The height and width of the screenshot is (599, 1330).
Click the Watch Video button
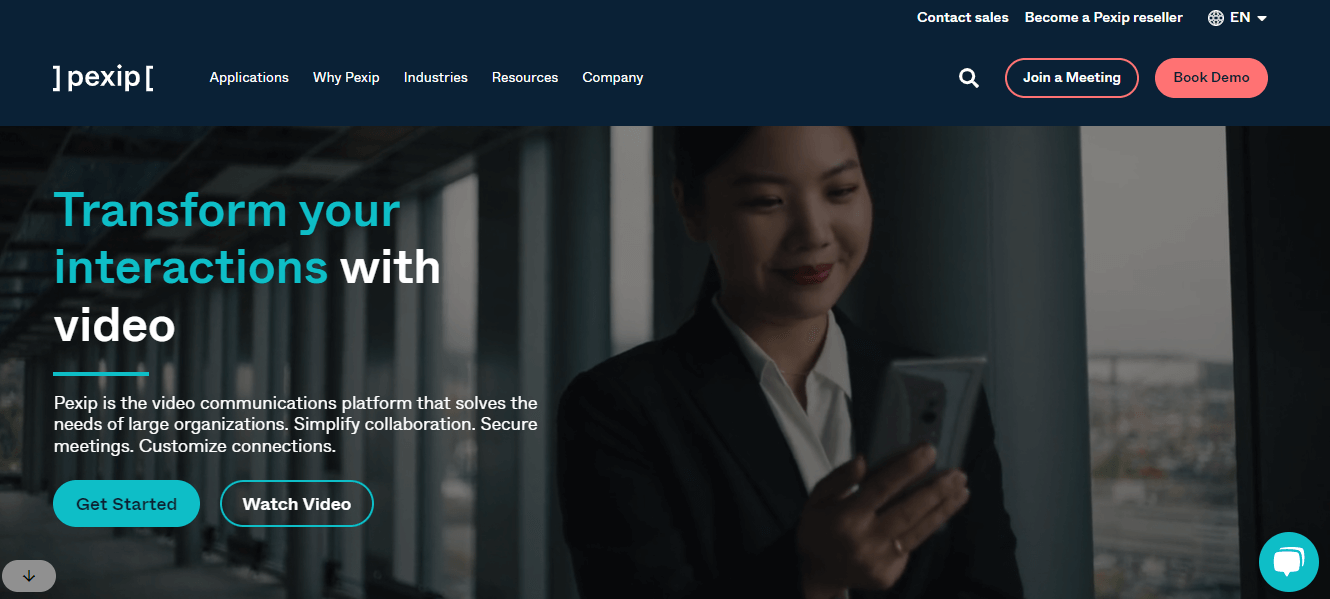pos(297,504)
